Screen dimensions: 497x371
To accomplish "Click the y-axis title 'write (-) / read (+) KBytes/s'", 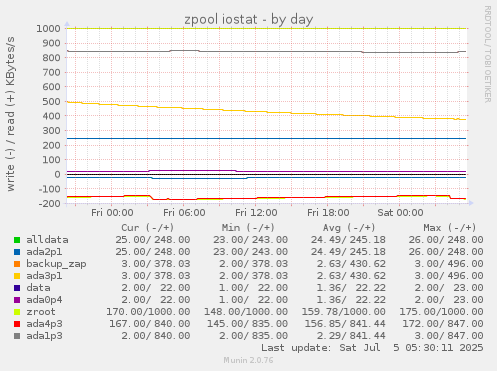I will (10, 114).
